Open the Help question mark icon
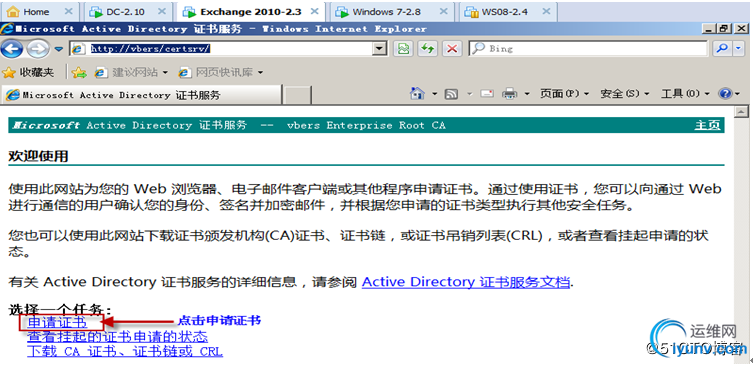753x365 pixels. (729, 94)
